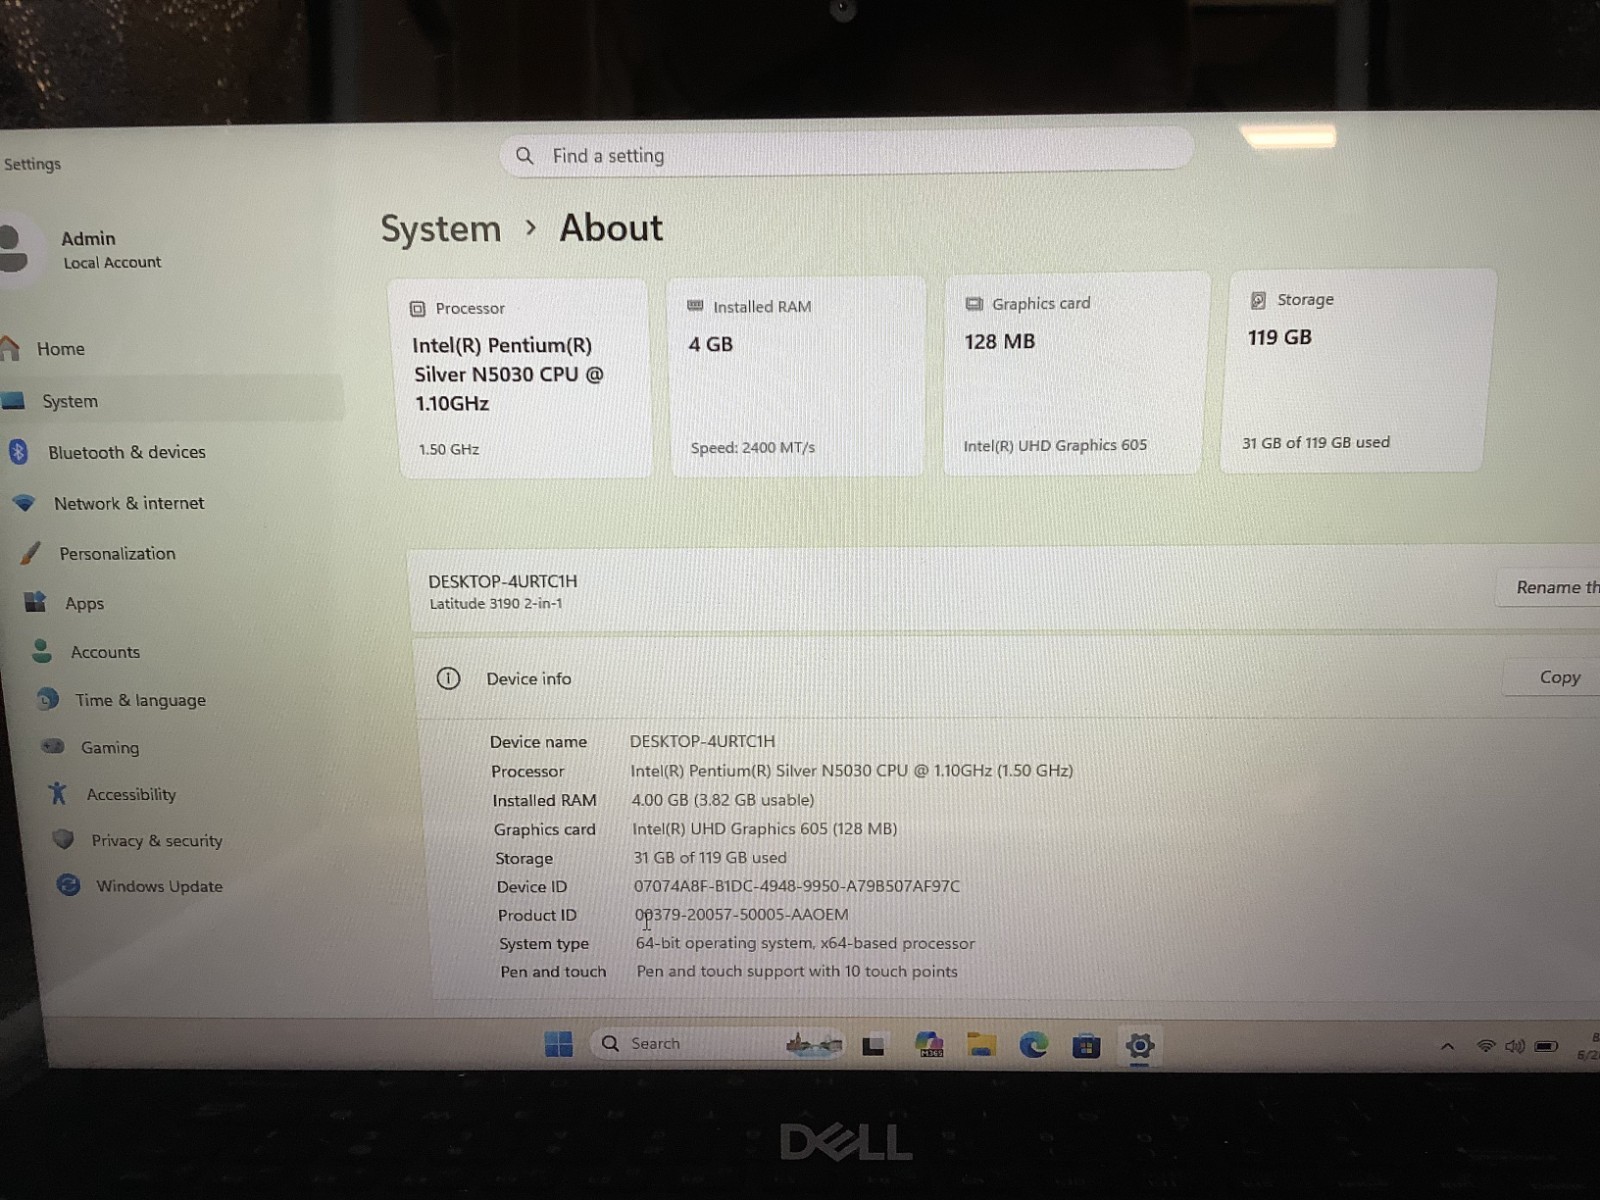Click the search magnifier icon in Find a setting

click(x=525, y=156)
